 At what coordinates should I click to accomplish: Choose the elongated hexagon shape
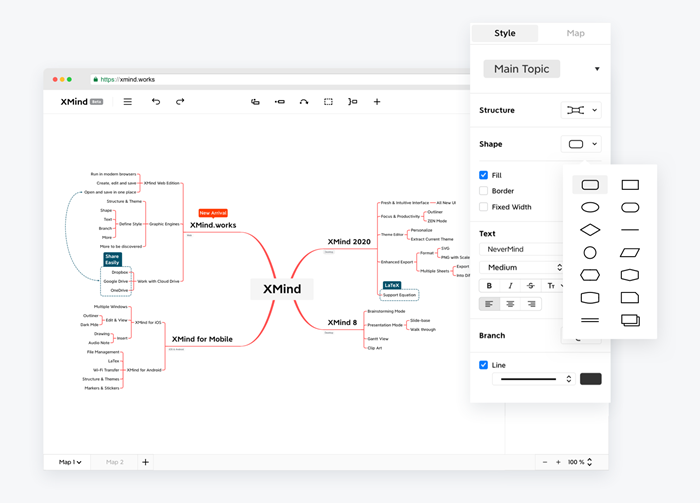[x=590, y=275]
